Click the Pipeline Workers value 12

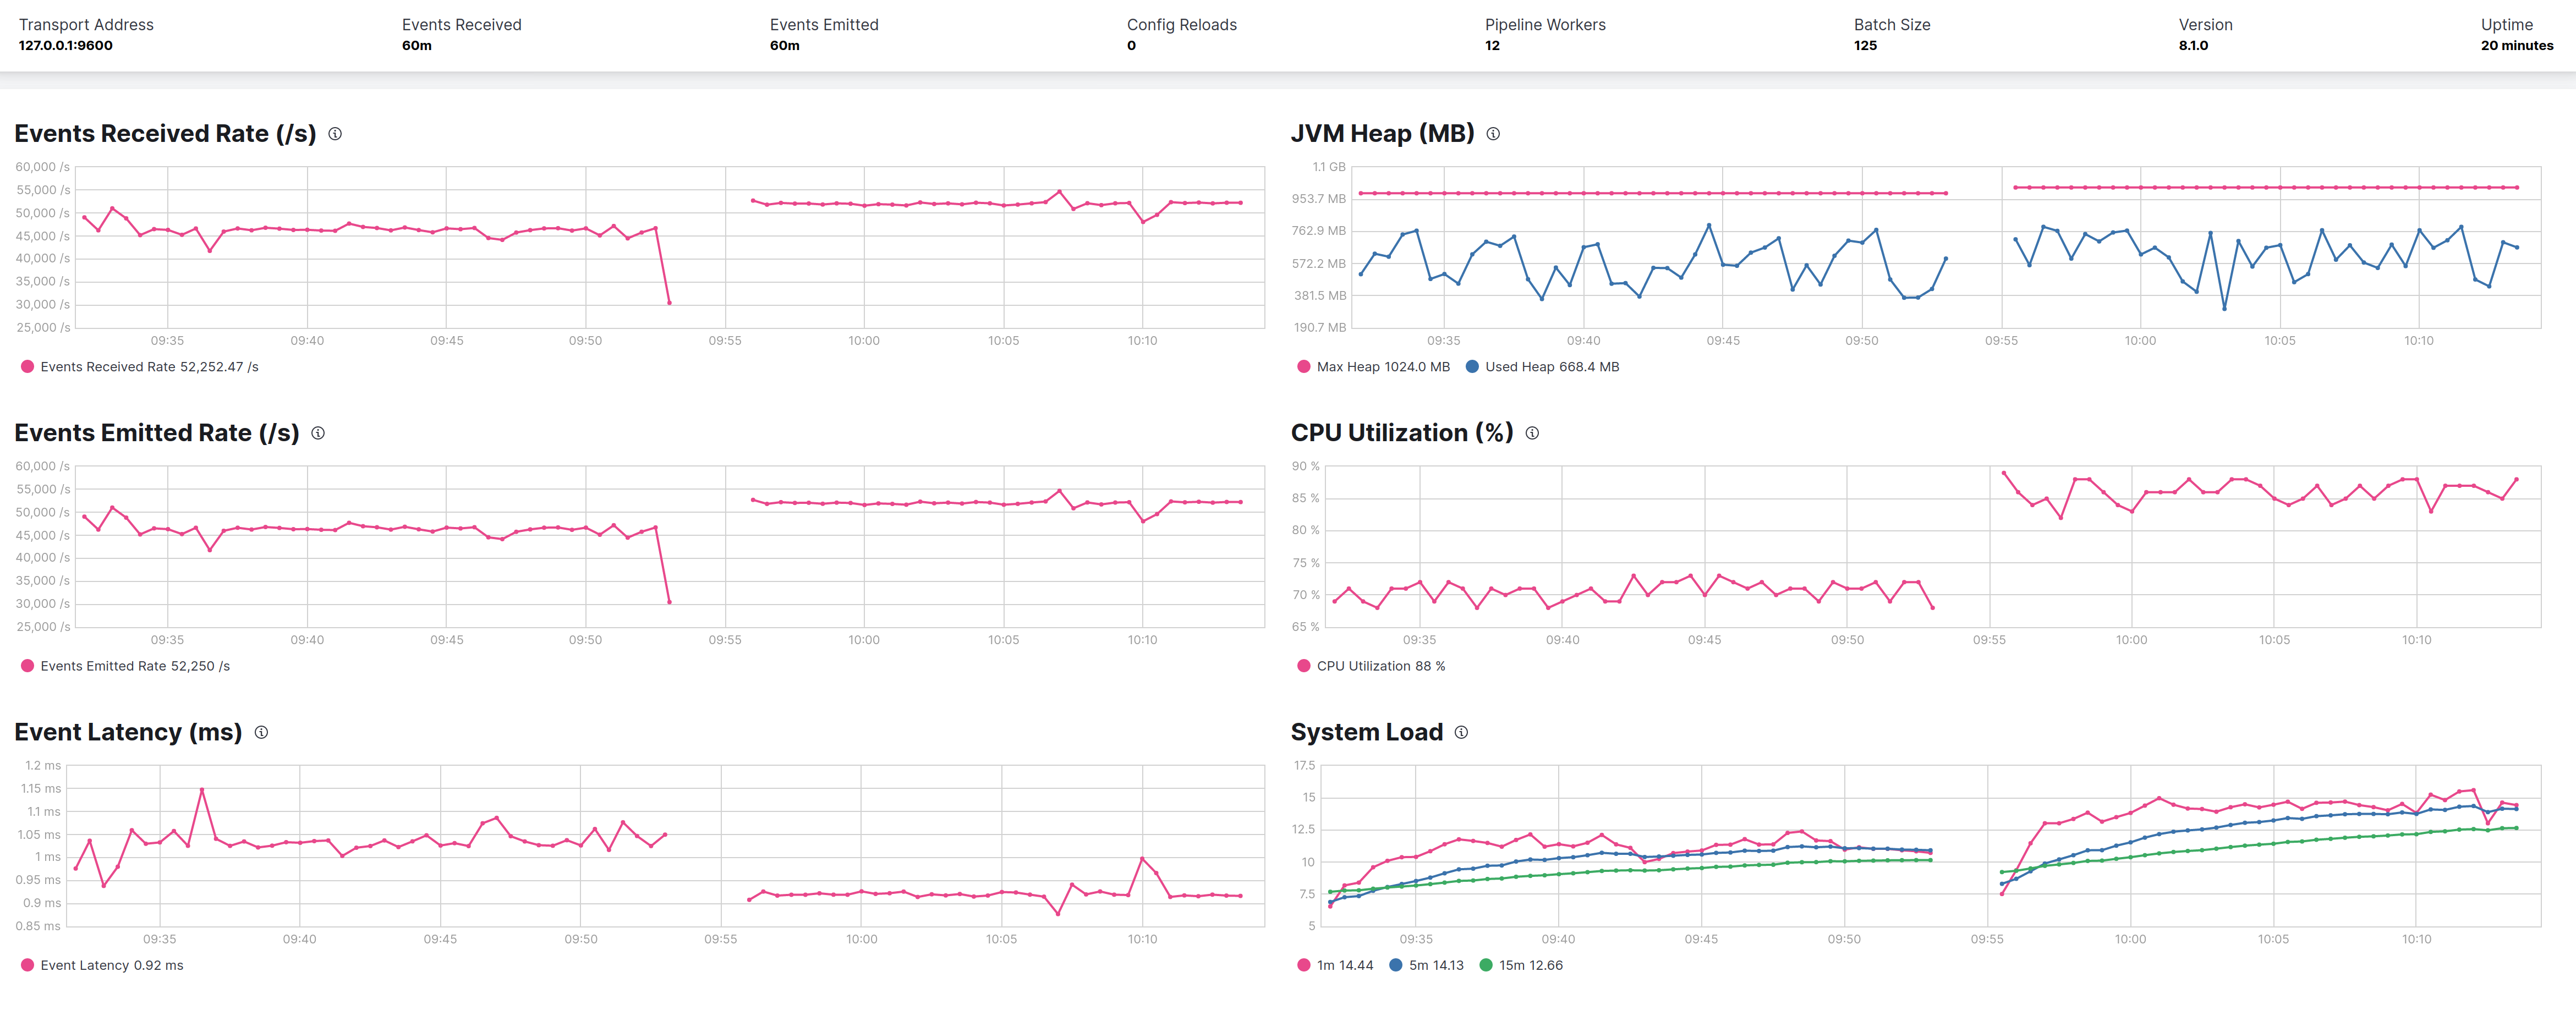pos(1492,45)
